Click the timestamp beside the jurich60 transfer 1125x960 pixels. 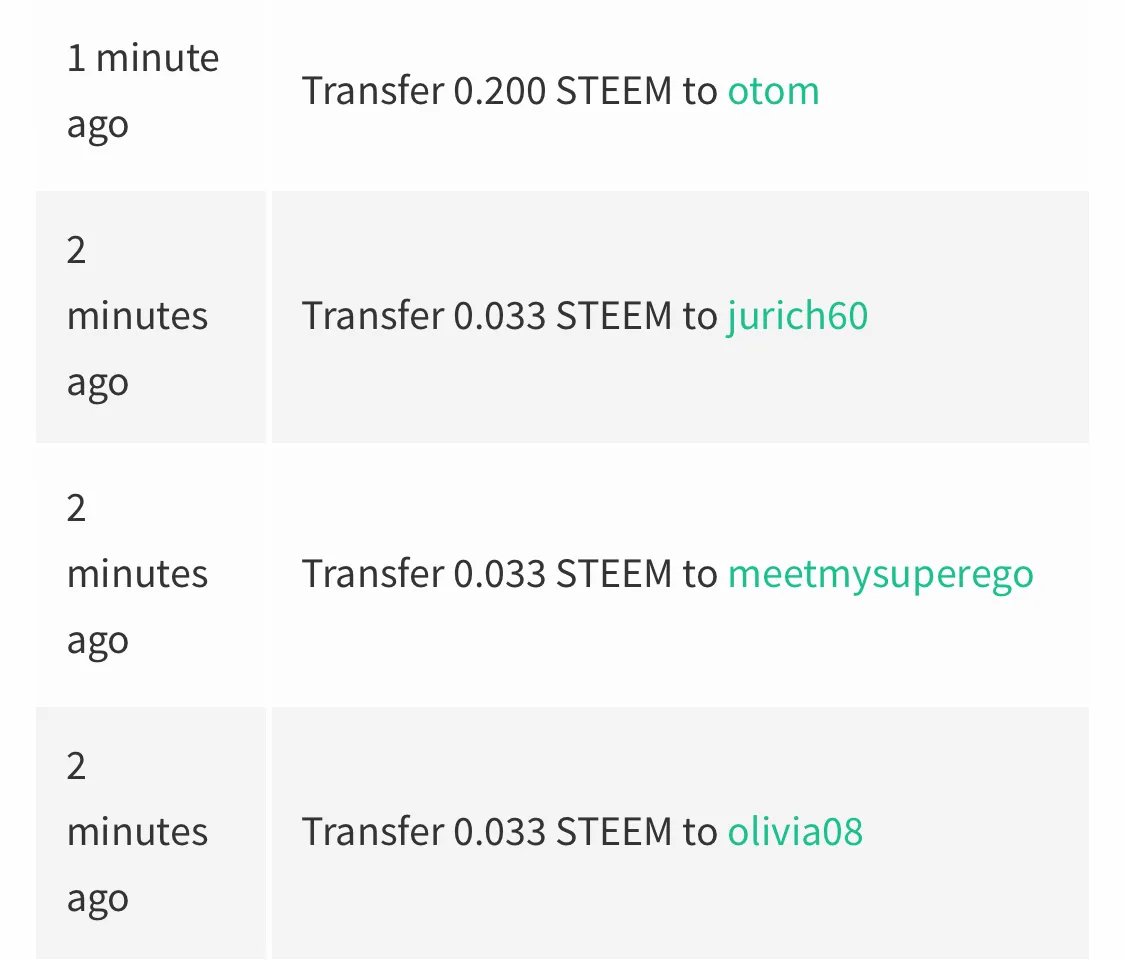(x=137, y=316)
